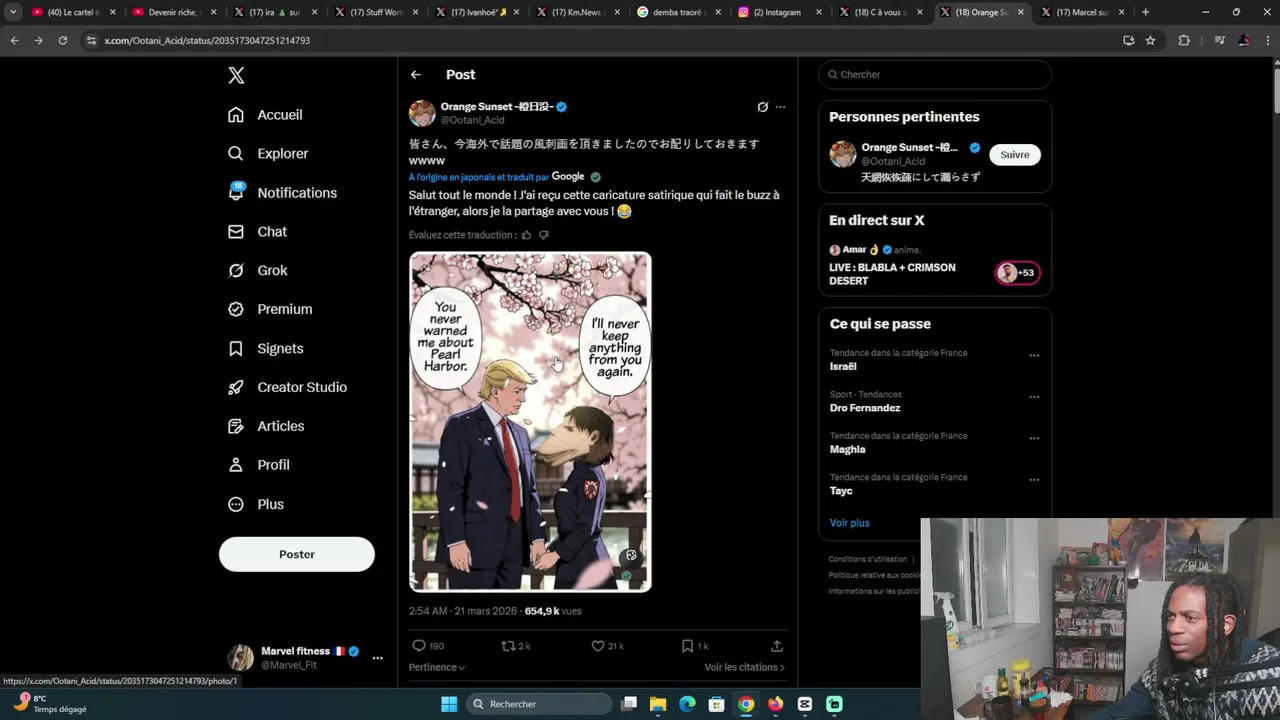This screenshot has width=1280, height=720.
Task: Open Dro Fernandez trend
Action: tap(865, 408)
